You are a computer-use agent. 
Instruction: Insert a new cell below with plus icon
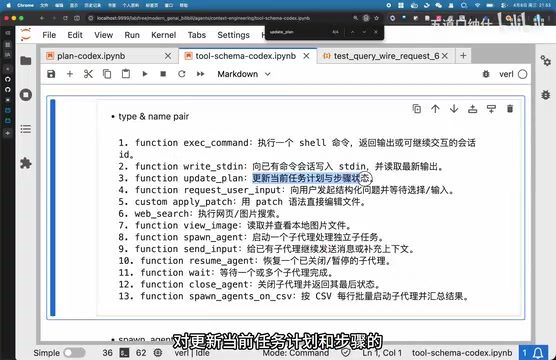pyautogui.click(x=70, y=74)
